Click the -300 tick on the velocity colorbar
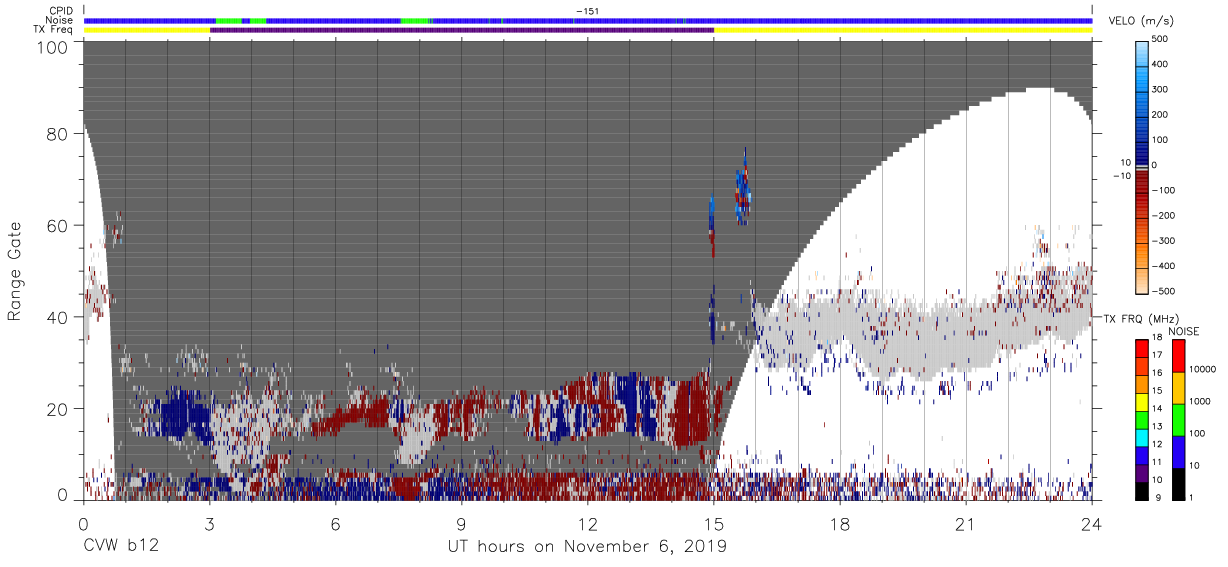 click(x=1165, y=241)
